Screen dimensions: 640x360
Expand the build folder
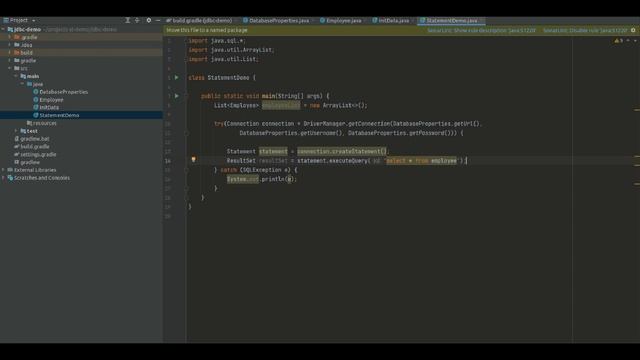click(x=10, y=53)
